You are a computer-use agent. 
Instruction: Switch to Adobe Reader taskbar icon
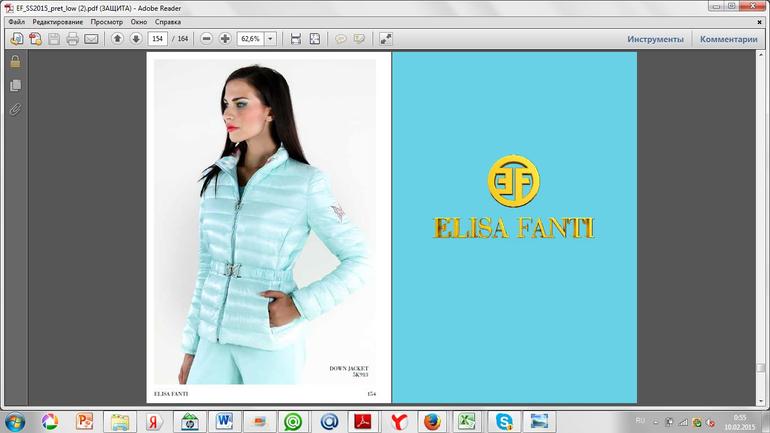[363, 422]
